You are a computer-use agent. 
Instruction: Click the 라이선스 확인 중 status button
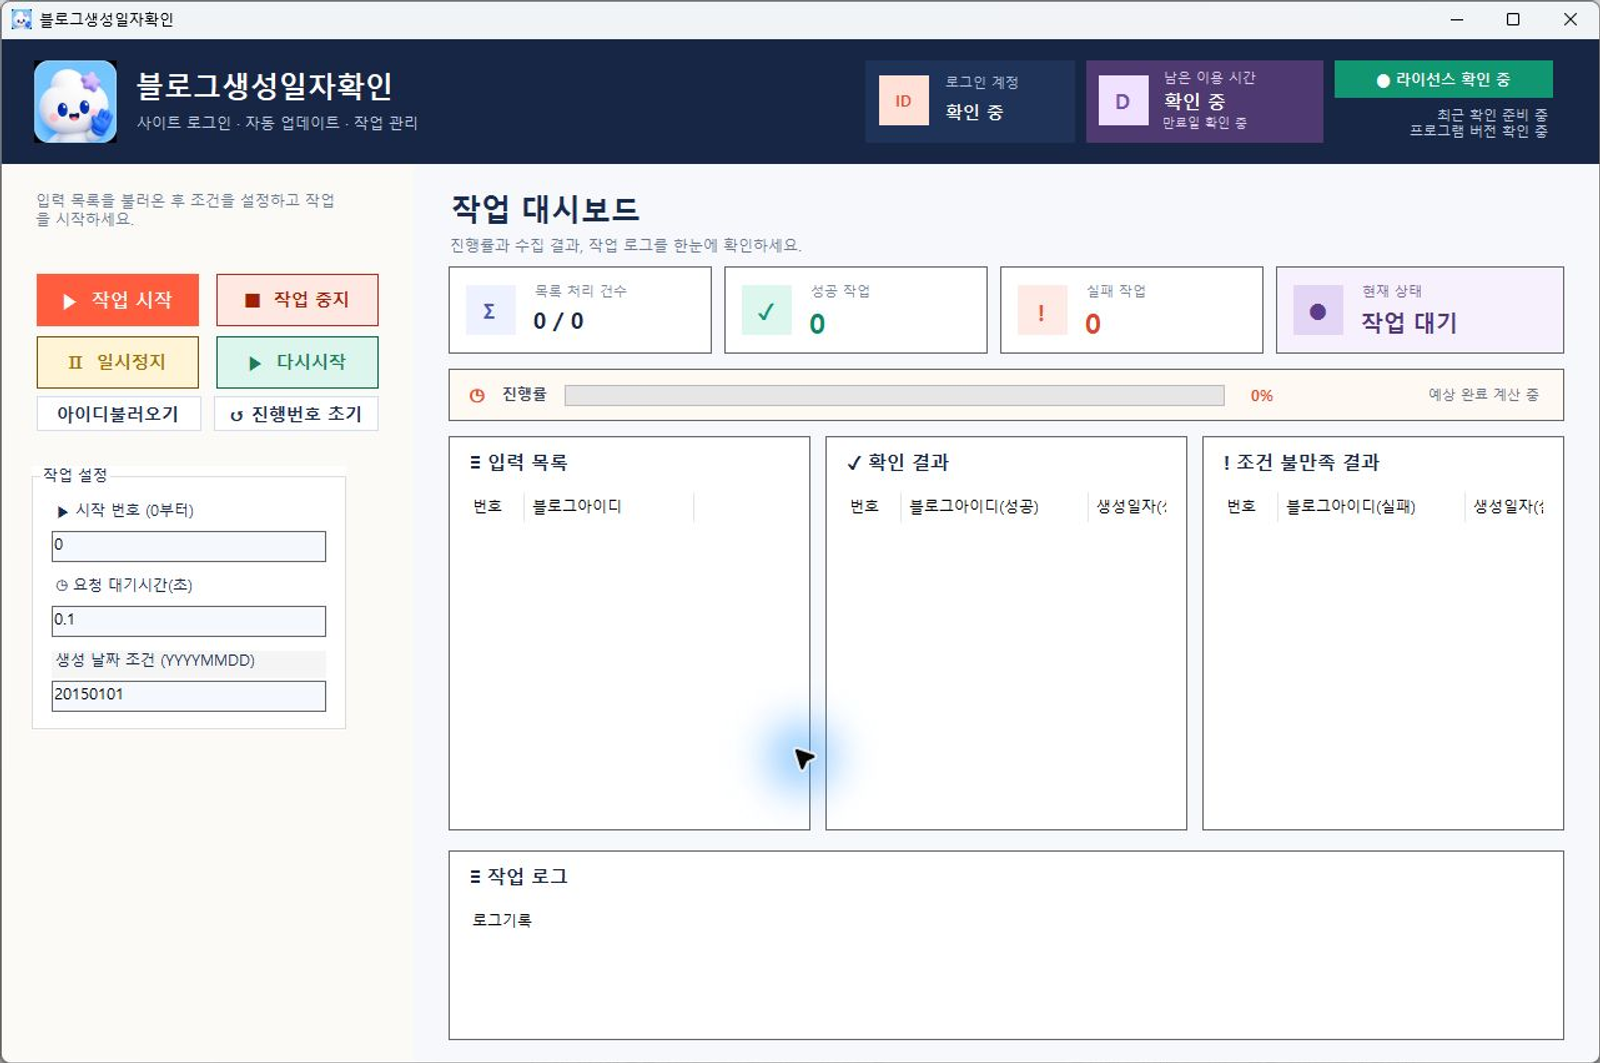1443,80
